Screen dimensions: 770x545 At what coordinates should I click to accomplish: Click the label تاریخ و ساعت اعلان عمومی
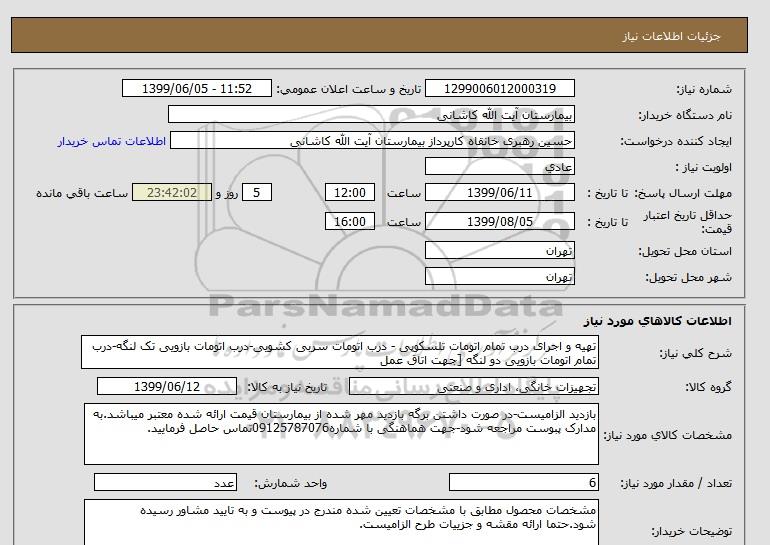pos(349,89)
